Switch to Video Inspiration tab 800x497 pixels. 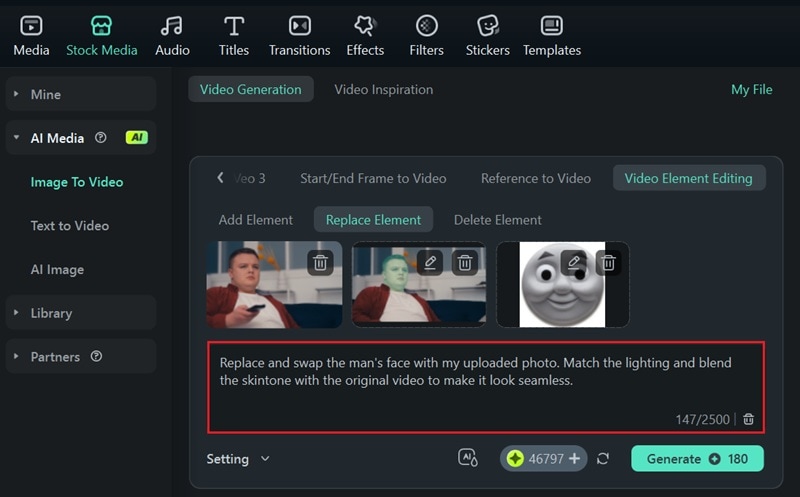[x=384, y=89]
